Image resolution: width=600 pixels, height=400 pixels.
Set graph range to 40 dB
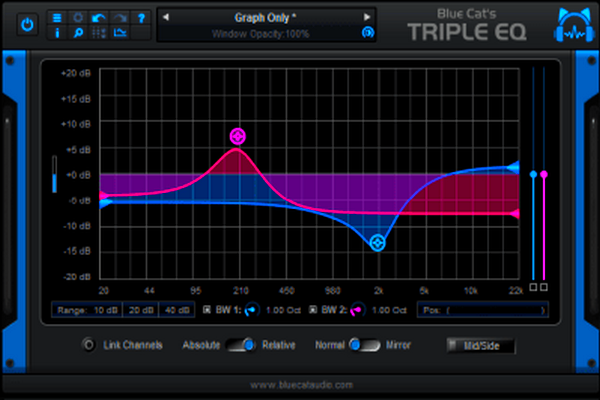[x=177, y=310]
